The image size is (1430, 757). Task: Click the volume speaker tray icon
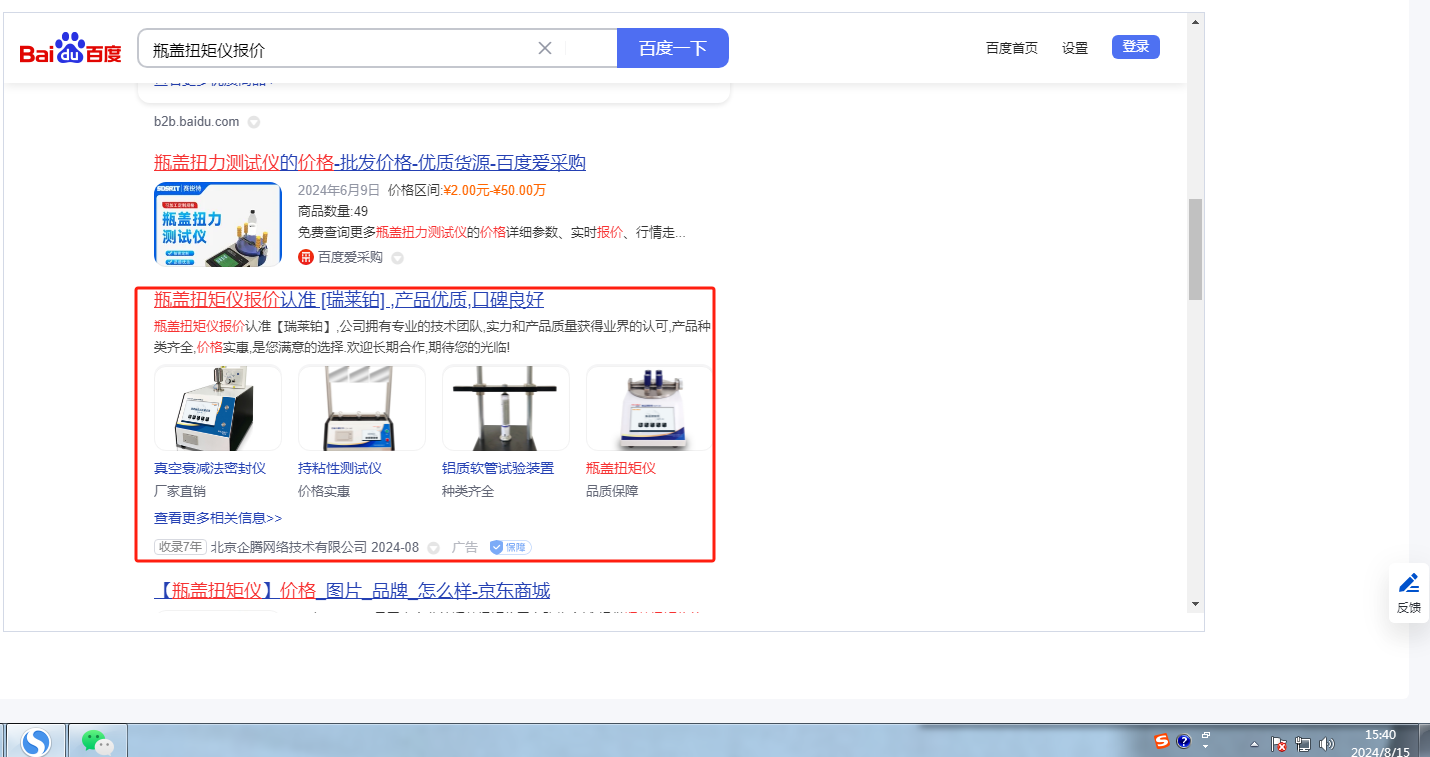pos(1327,744)
